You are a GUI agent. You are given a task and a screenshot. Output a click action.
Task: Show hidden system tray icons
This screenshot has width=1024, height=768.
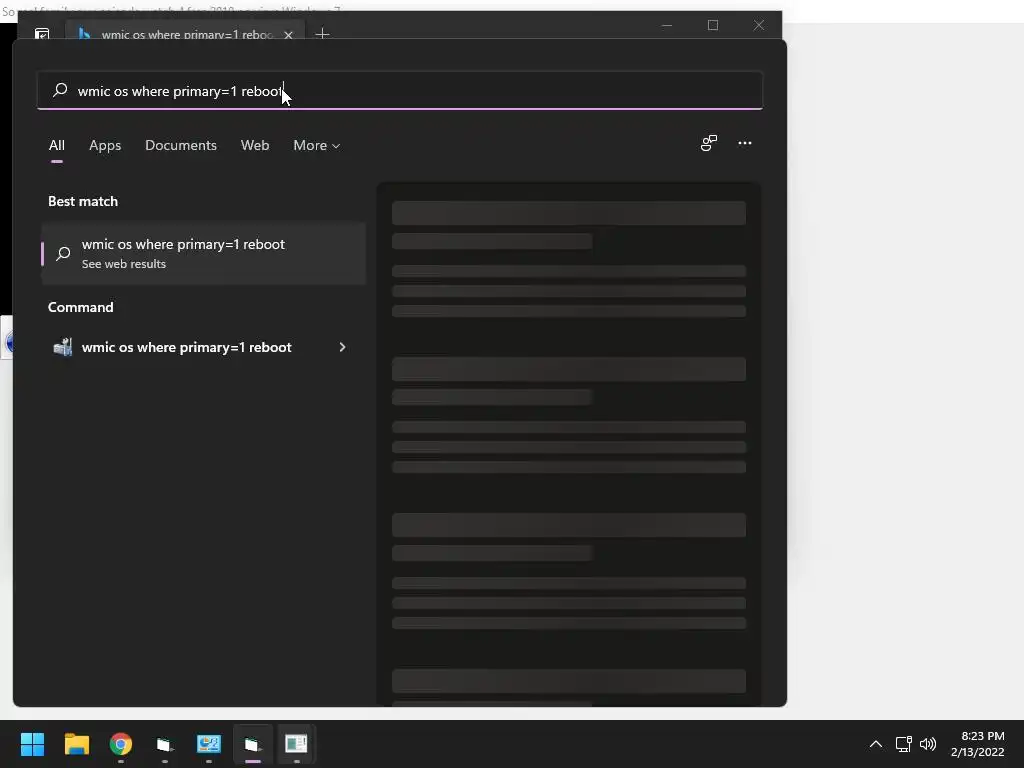pyautogui.click(x=876, y=744)
